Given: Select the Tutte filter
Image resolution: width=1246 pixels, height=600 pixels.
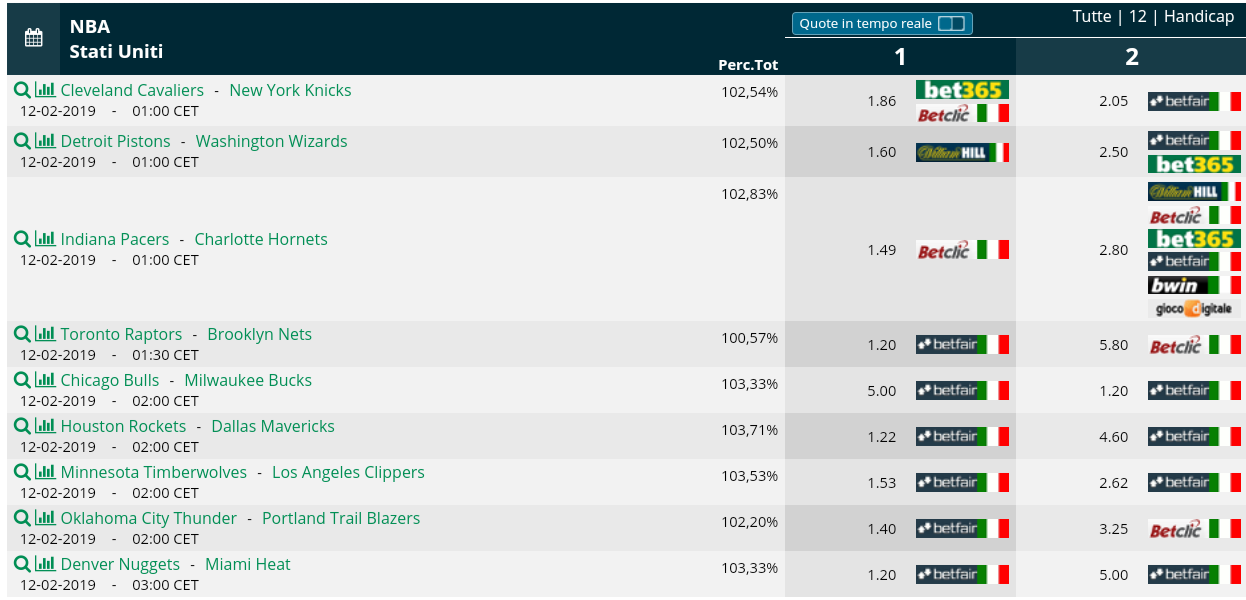Looking at the screenshot, I should 1092,17.
